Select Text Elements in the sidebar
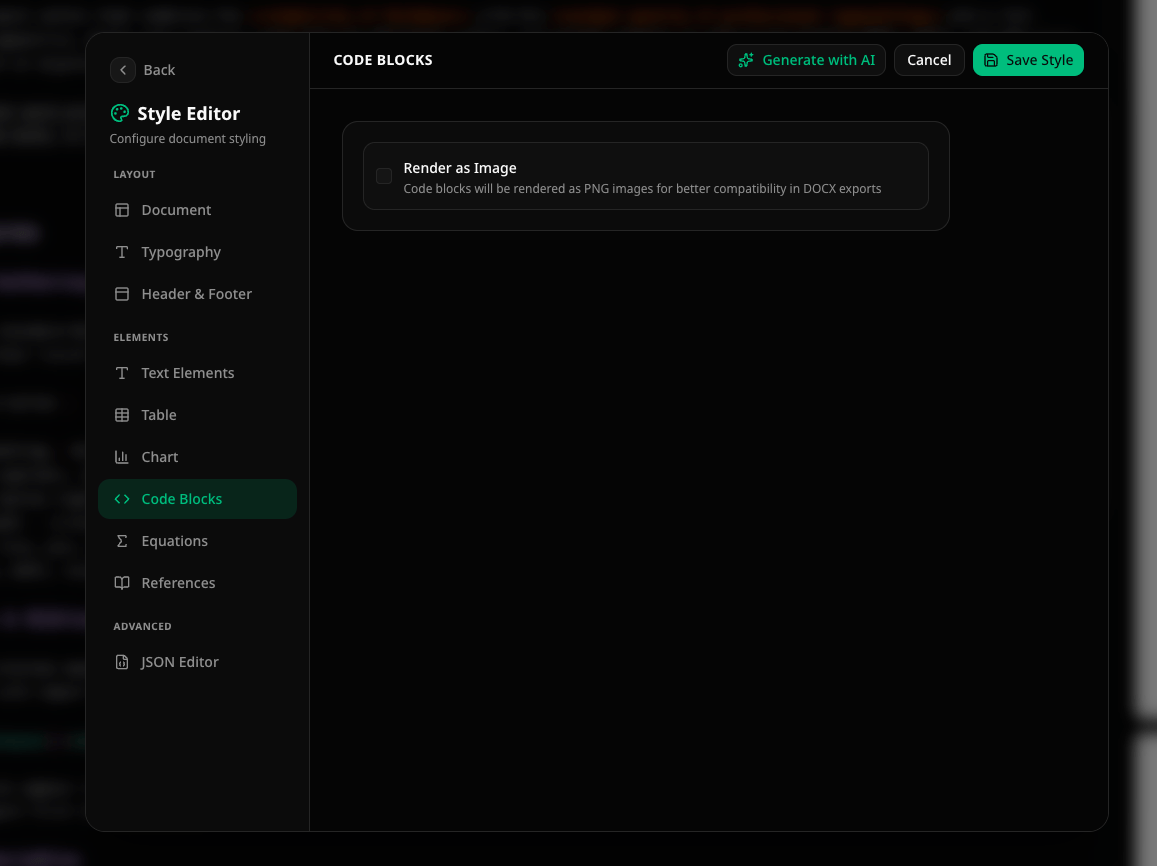1157x866 pixels. point(197,373)
